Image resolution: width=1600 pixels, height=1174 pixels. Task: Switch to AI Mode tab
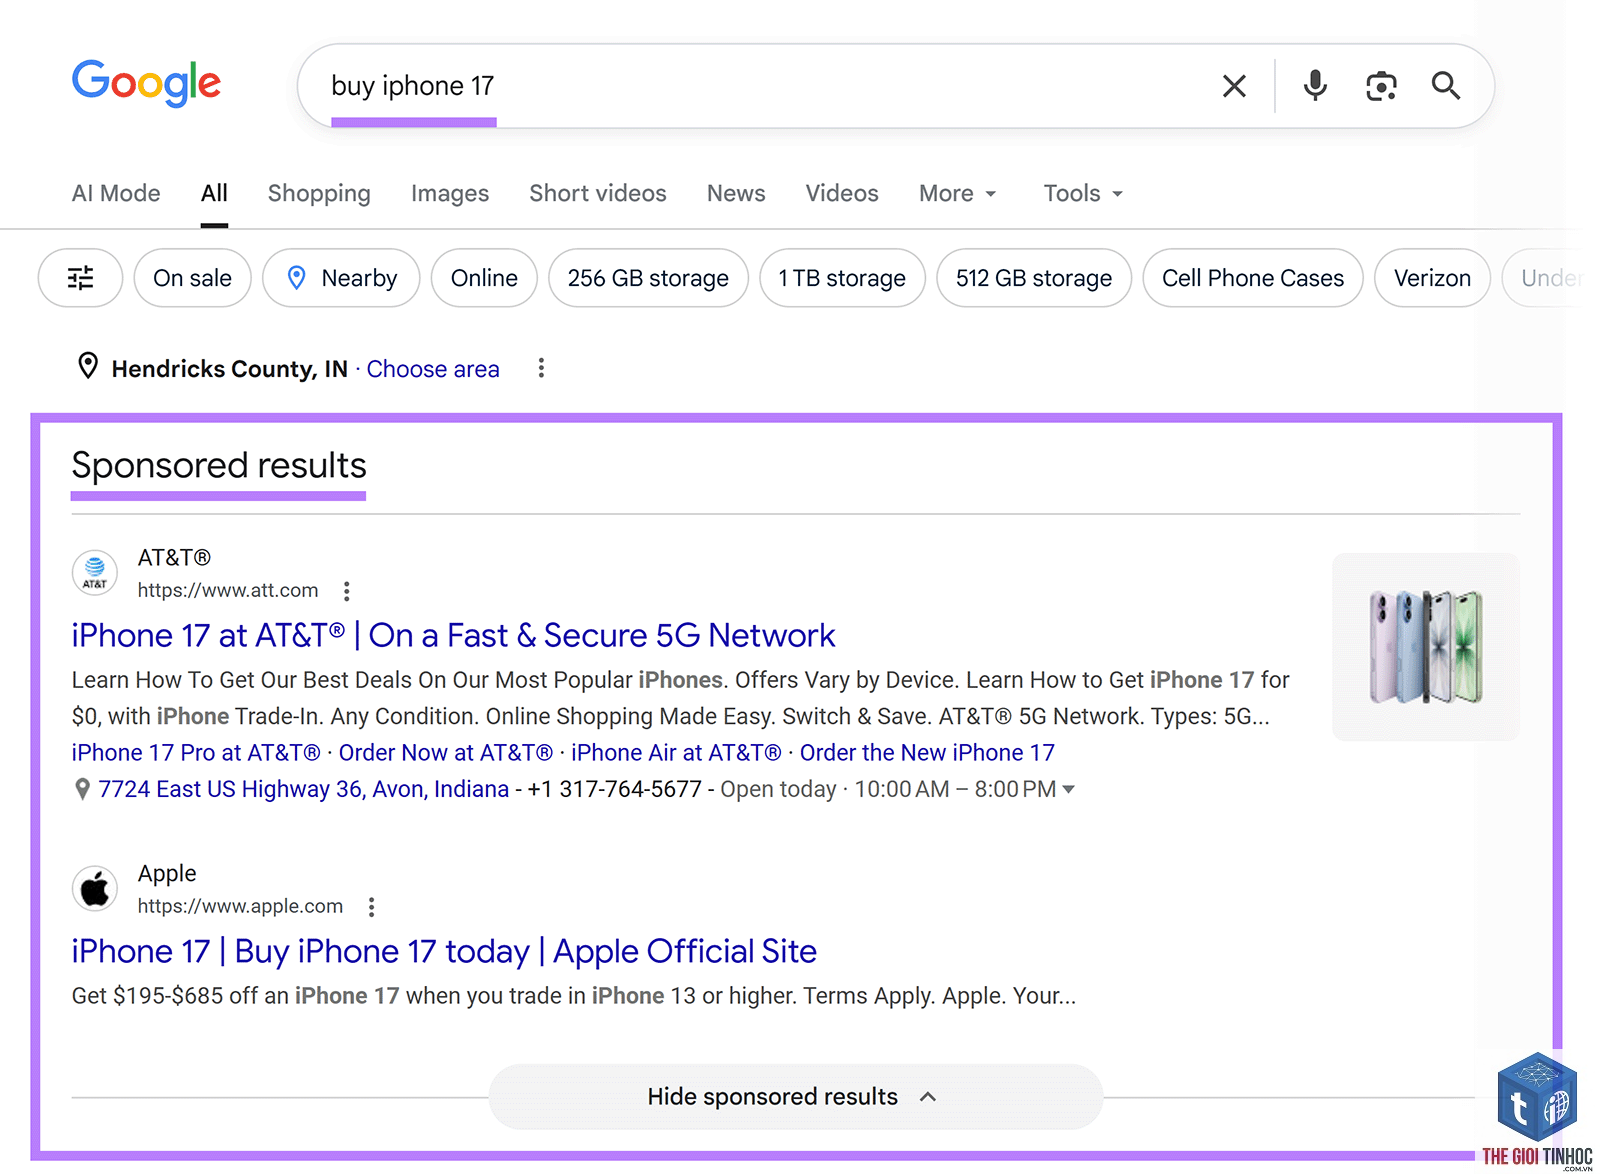116,194
